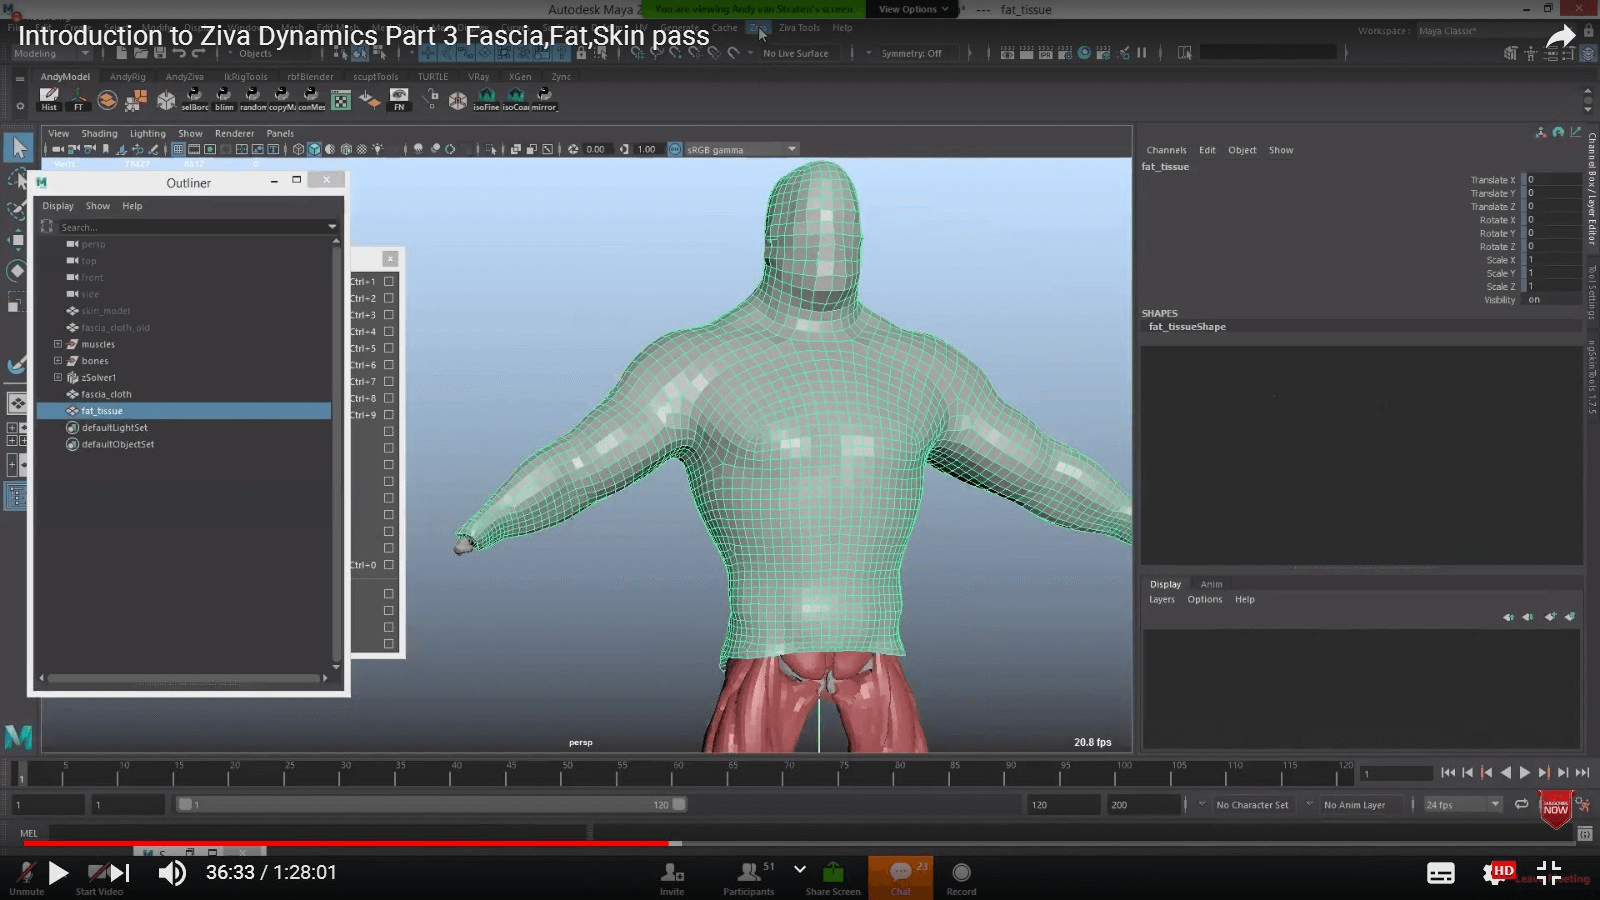Viewport: 1600px width, 900px height.
Task: Check the Ctrl+1 checkbox
Action: pos(389,282)
